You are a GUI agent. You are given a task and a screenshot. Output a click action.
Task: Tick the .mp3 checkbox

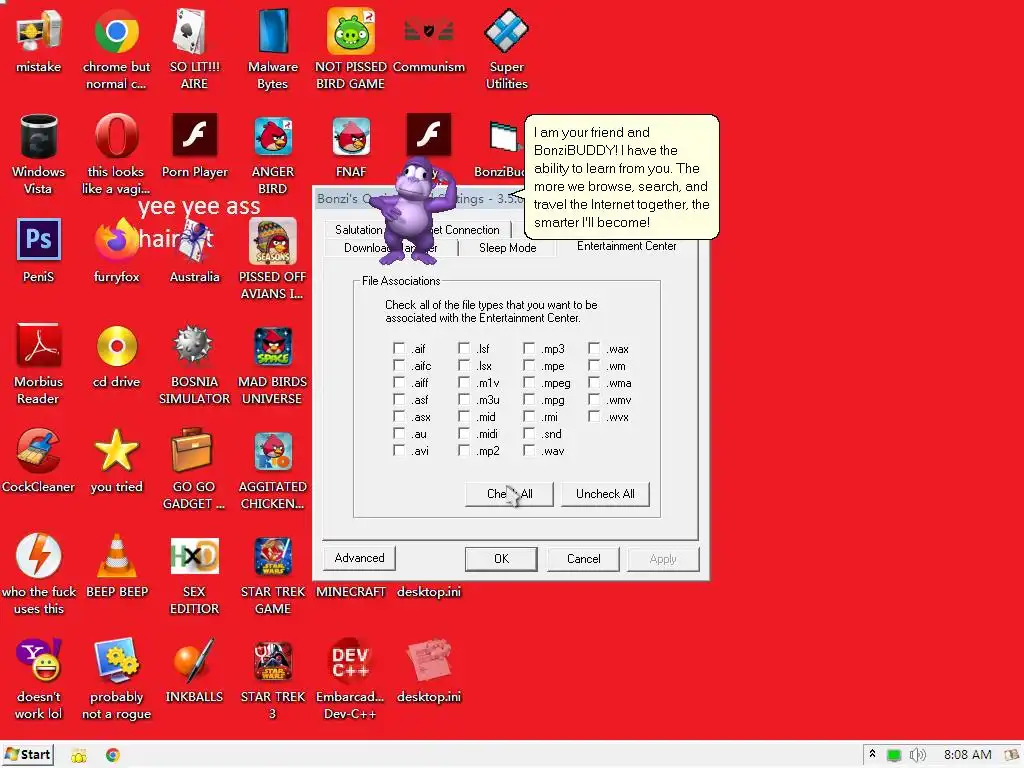tap(529, 348)
